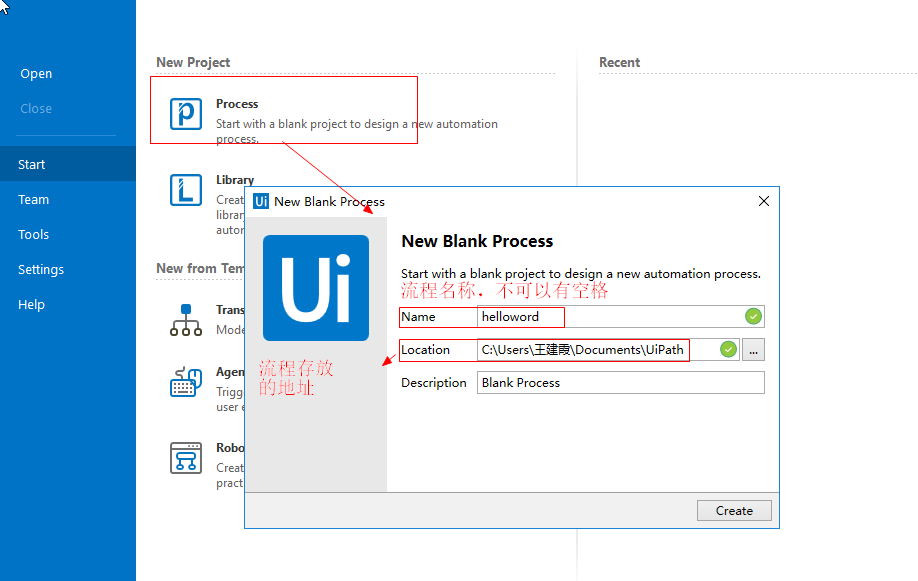Select the Transactional template flowchart icon
The image size is (918, 581).
pos(186,320)
